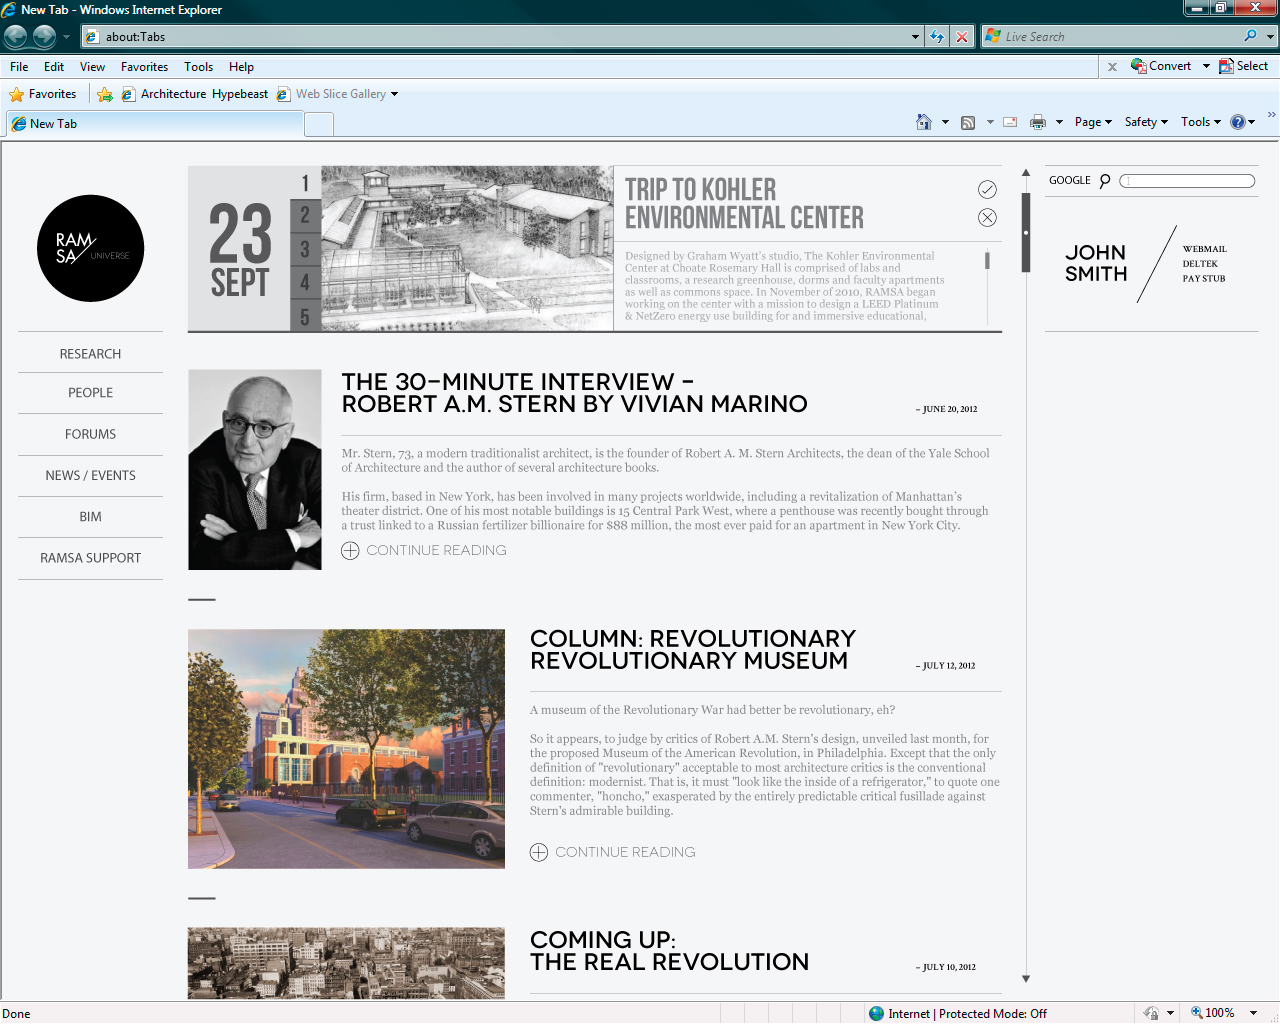Image resolution: width=1280 pixels, height=1024 pixels.
Task: Click plus icon of Revolutionary Museum Continue Reading
Action: coord(539,852)
